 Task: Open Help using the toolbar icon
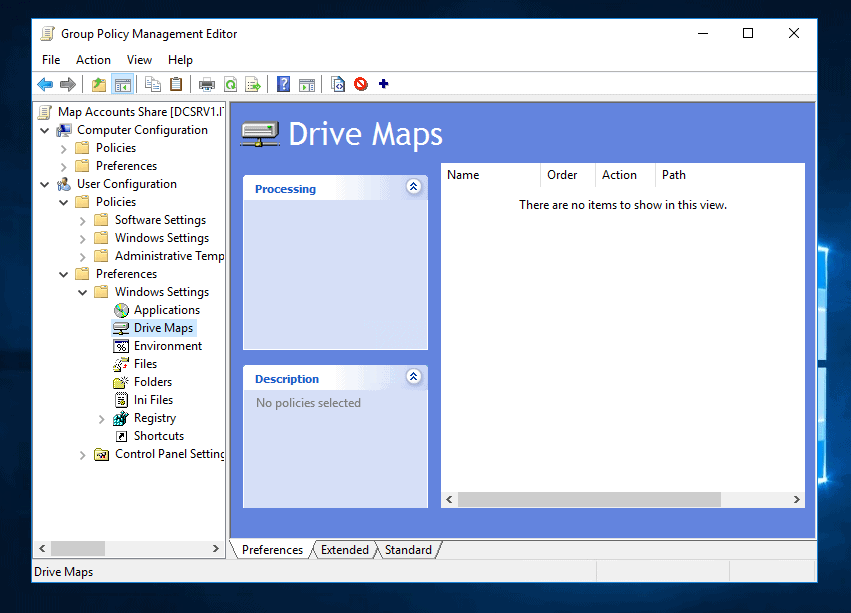283,84
